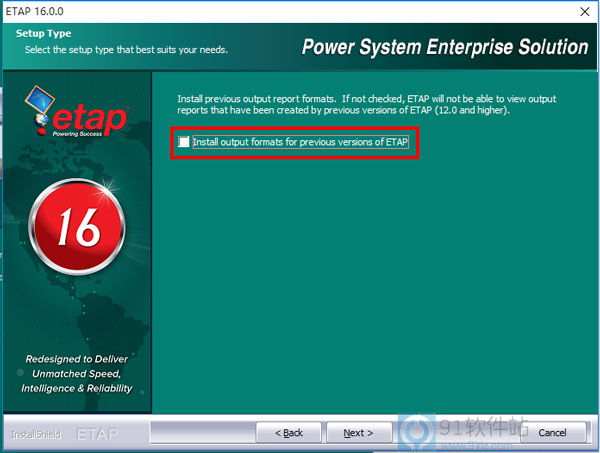
Task: Proceed by clicking the Next button
Action: coord(358,432)
